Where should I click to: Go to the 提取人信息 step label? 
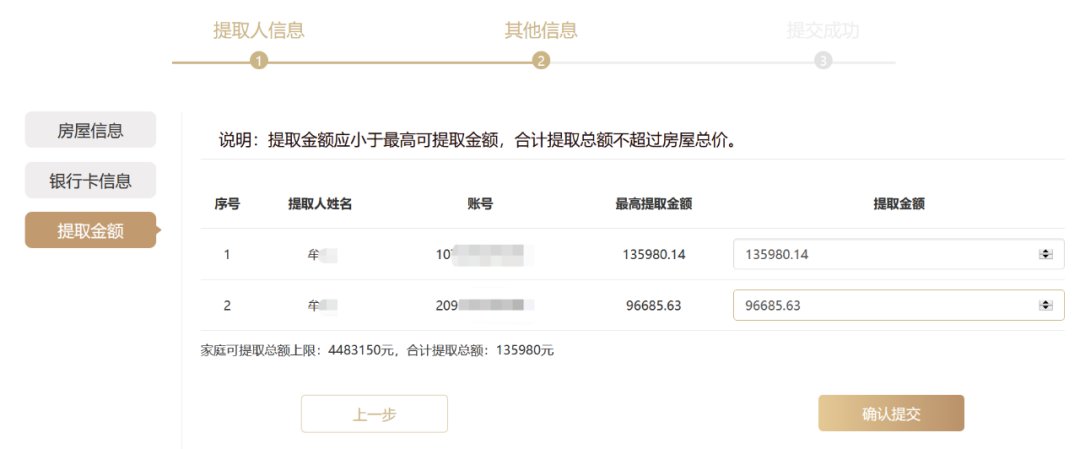(259, 30)
